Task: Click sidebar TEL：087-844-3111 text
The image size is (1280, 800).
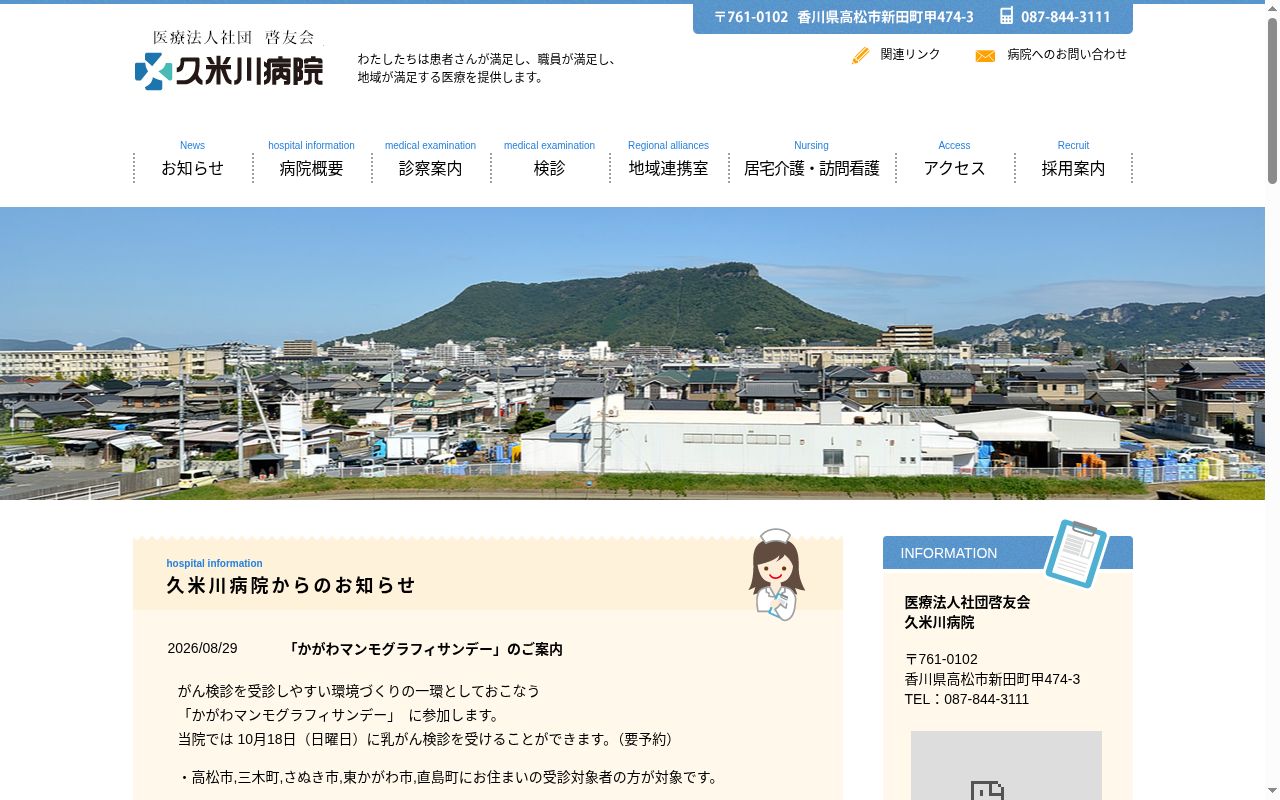Action: [967, 699]
